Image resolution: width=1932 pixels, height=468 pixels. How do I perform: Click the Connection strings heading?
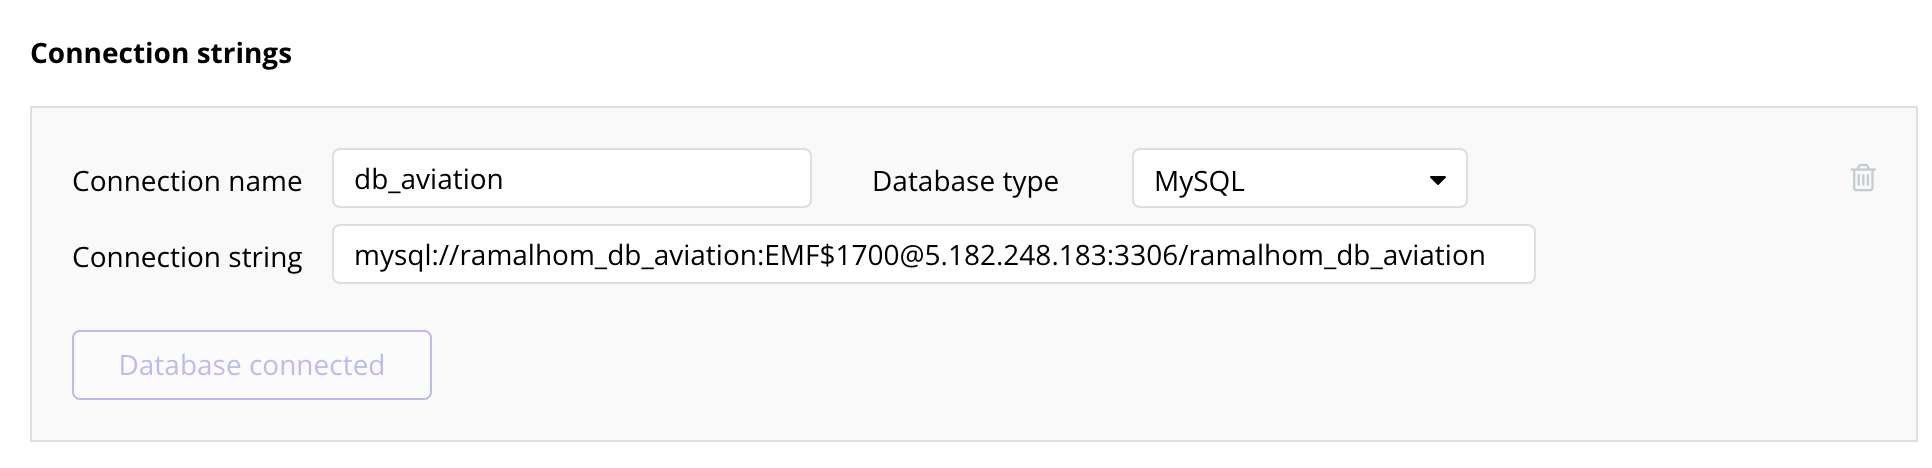[161, 53]
